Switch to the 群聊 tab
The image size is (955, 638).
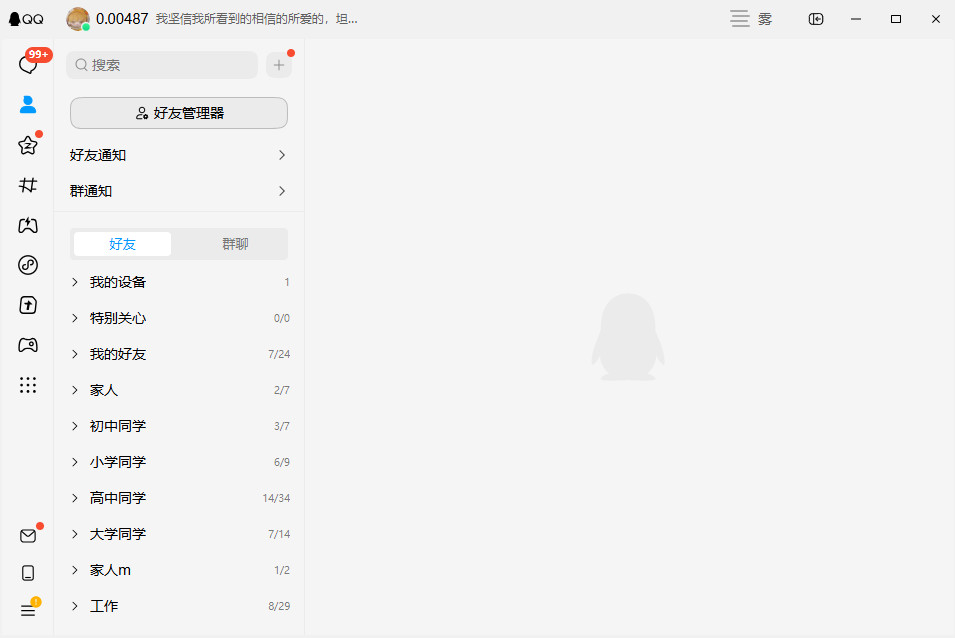pos(235,244)
